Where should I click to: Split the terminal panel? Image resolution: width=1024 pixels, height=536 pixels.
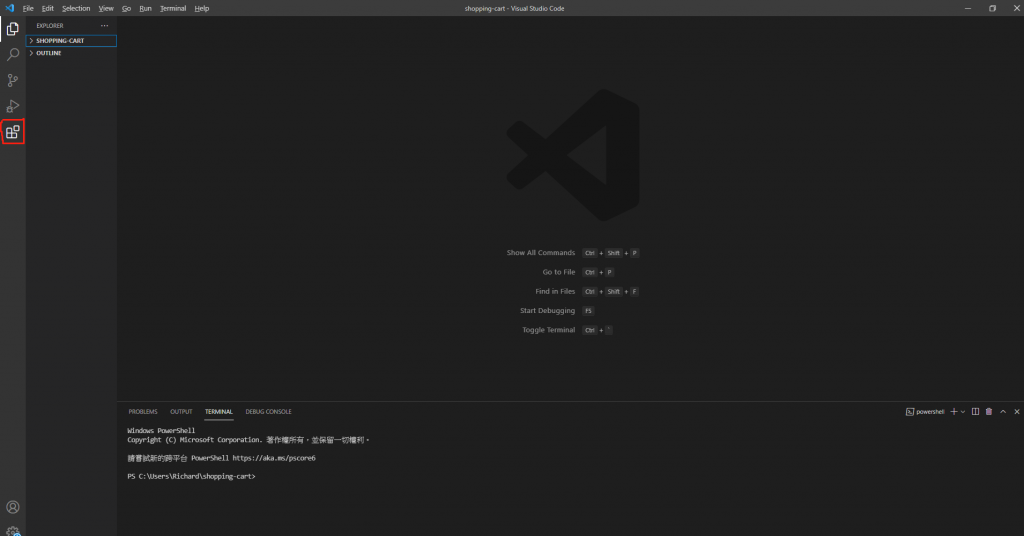click(975, 411)
